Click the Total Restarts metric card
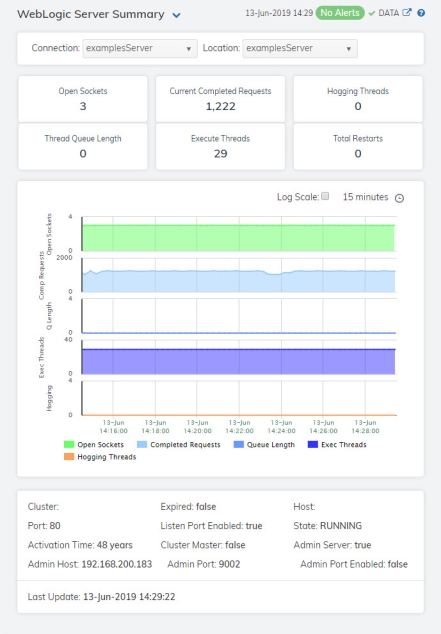441x634 pixels. pyautogui.click(x=358, y=146)
